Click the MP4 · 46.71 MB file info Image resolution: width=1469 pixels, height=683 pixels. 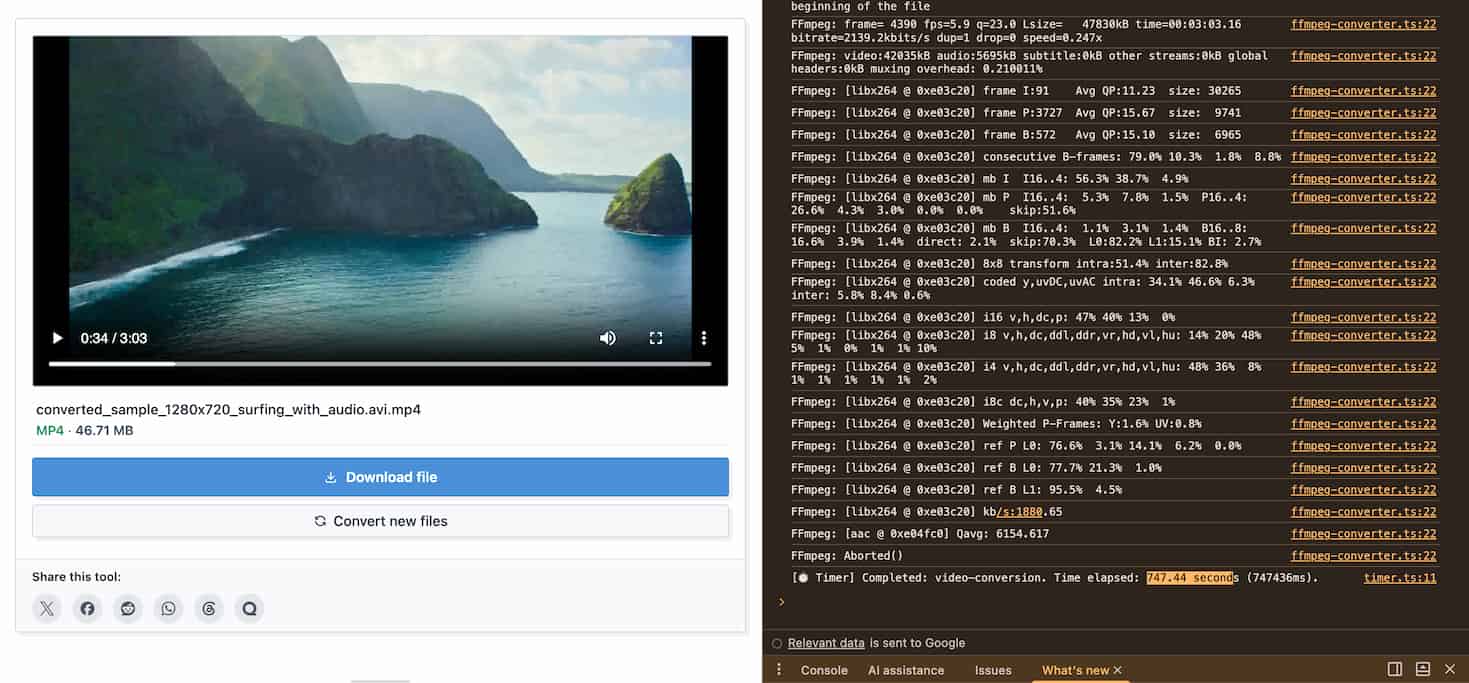tap(84, 431)
